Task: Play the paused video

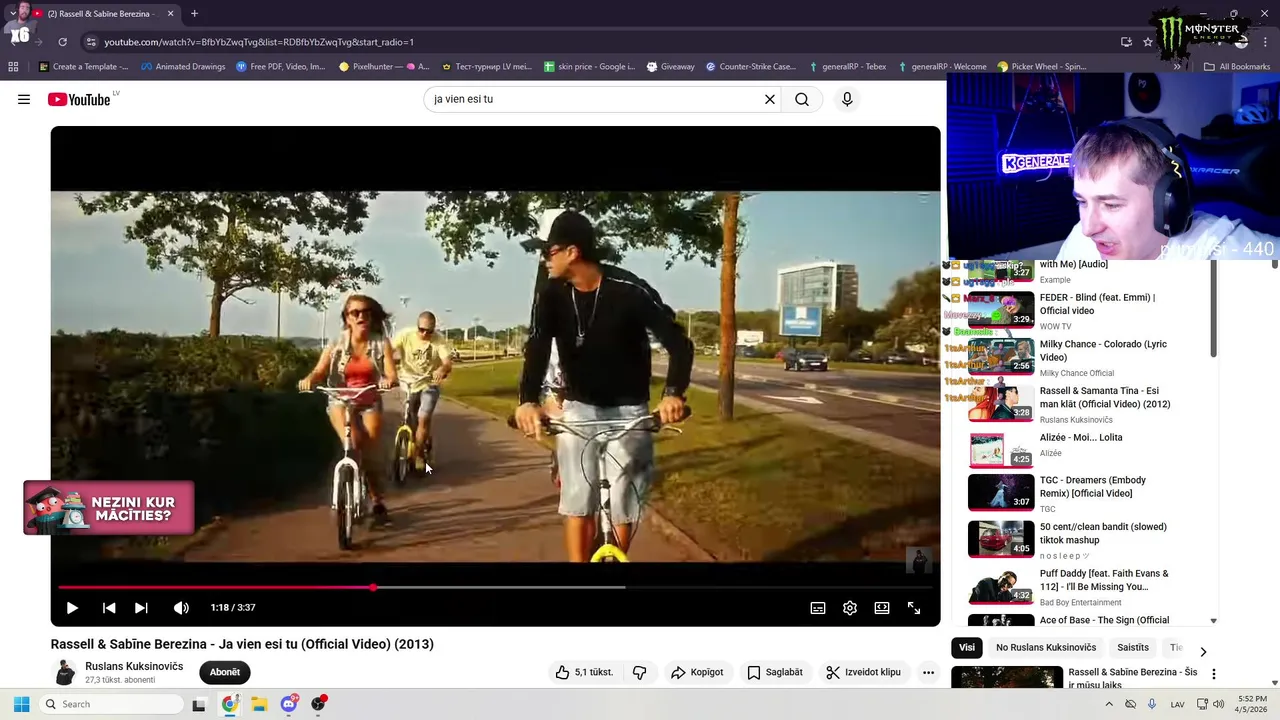Action: (72, 608)
